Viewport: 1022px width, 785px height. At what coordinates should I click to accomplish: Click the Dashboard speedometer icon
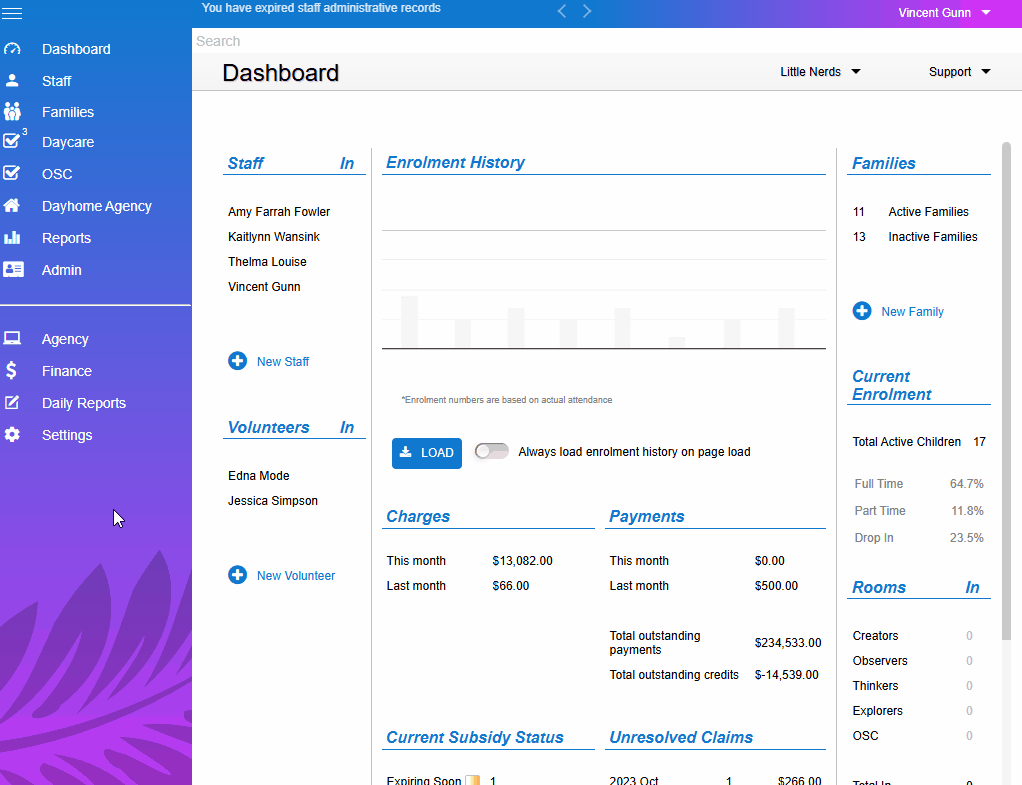coord(12,49)
